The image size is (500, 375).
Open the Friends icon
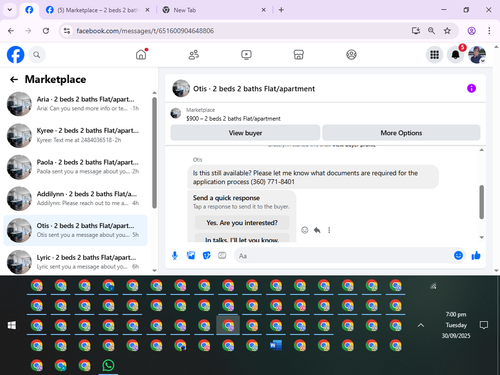[194, 55]
